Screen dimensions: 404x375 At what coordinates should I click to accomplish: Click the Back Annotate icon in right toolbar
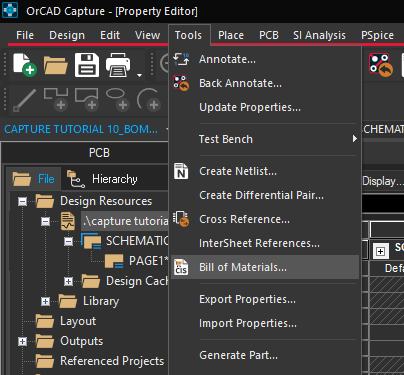point(381,65)
